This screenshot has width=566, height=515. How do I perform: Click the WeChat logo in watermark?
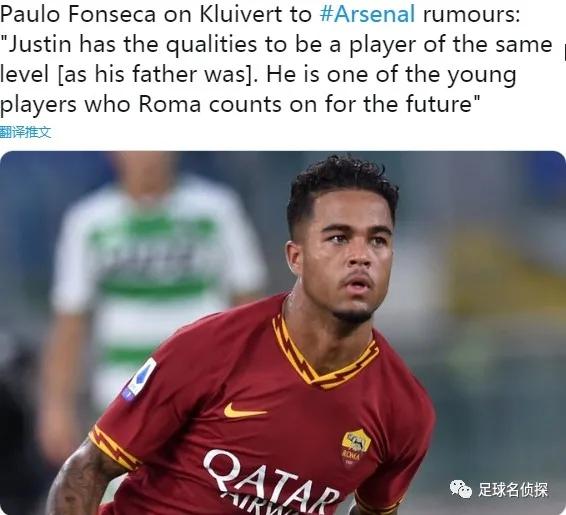click(x=461, y=489)
